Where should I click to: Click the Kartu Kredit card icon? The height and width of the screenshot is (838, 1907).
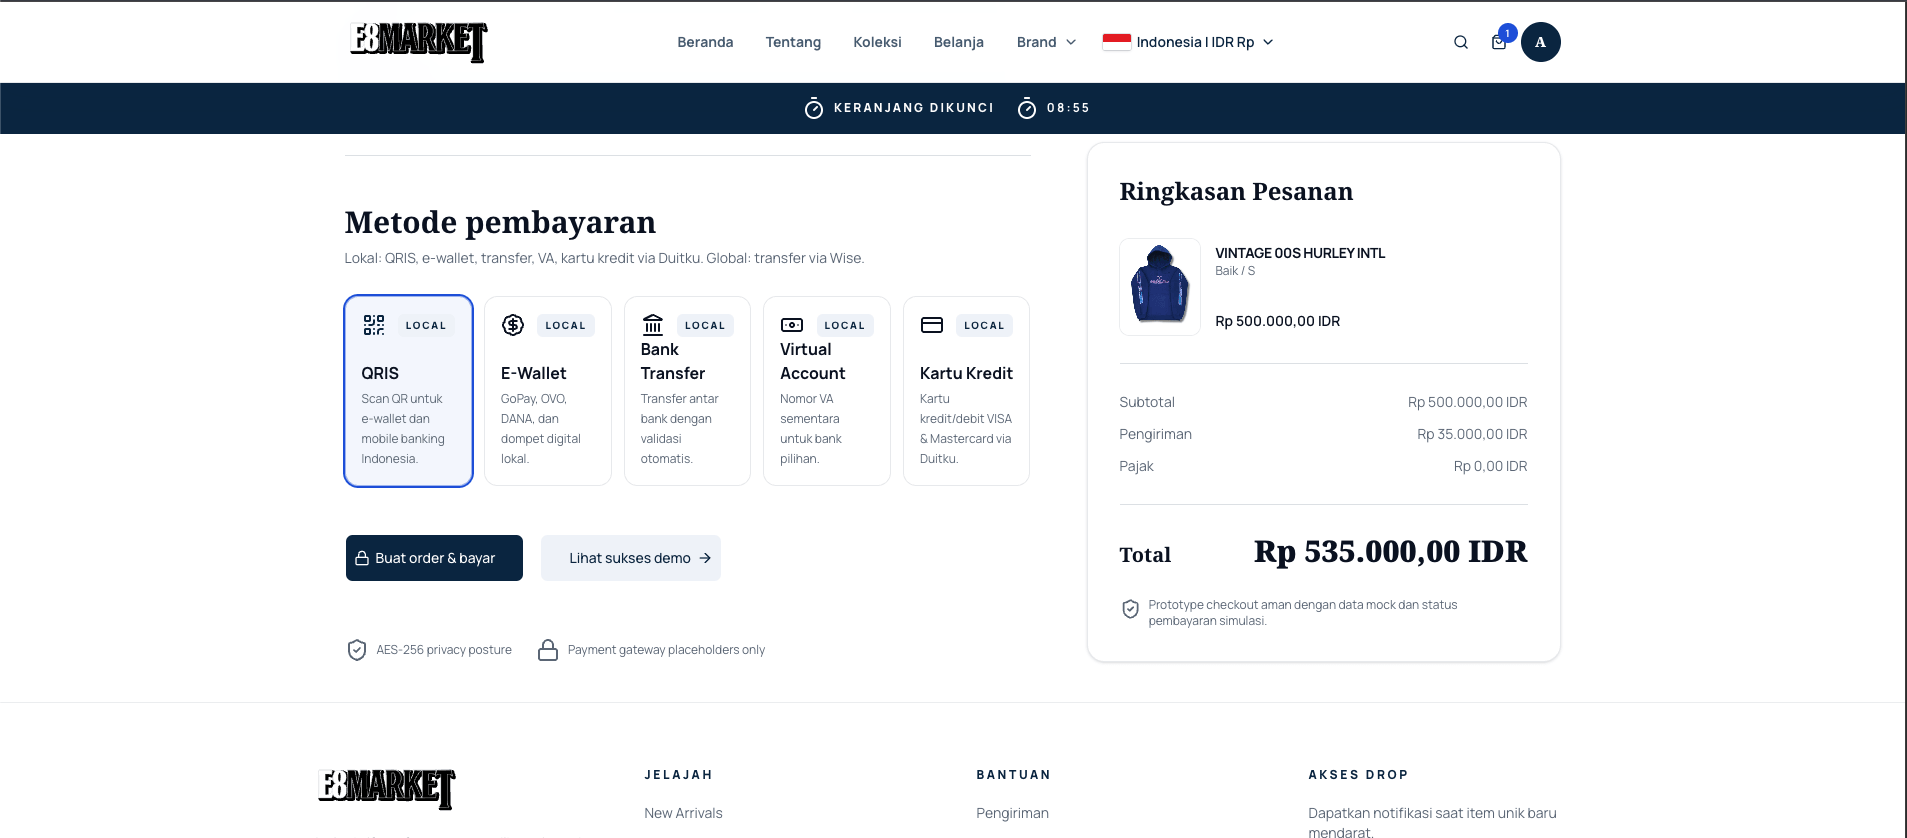click(x=932, y=325)
